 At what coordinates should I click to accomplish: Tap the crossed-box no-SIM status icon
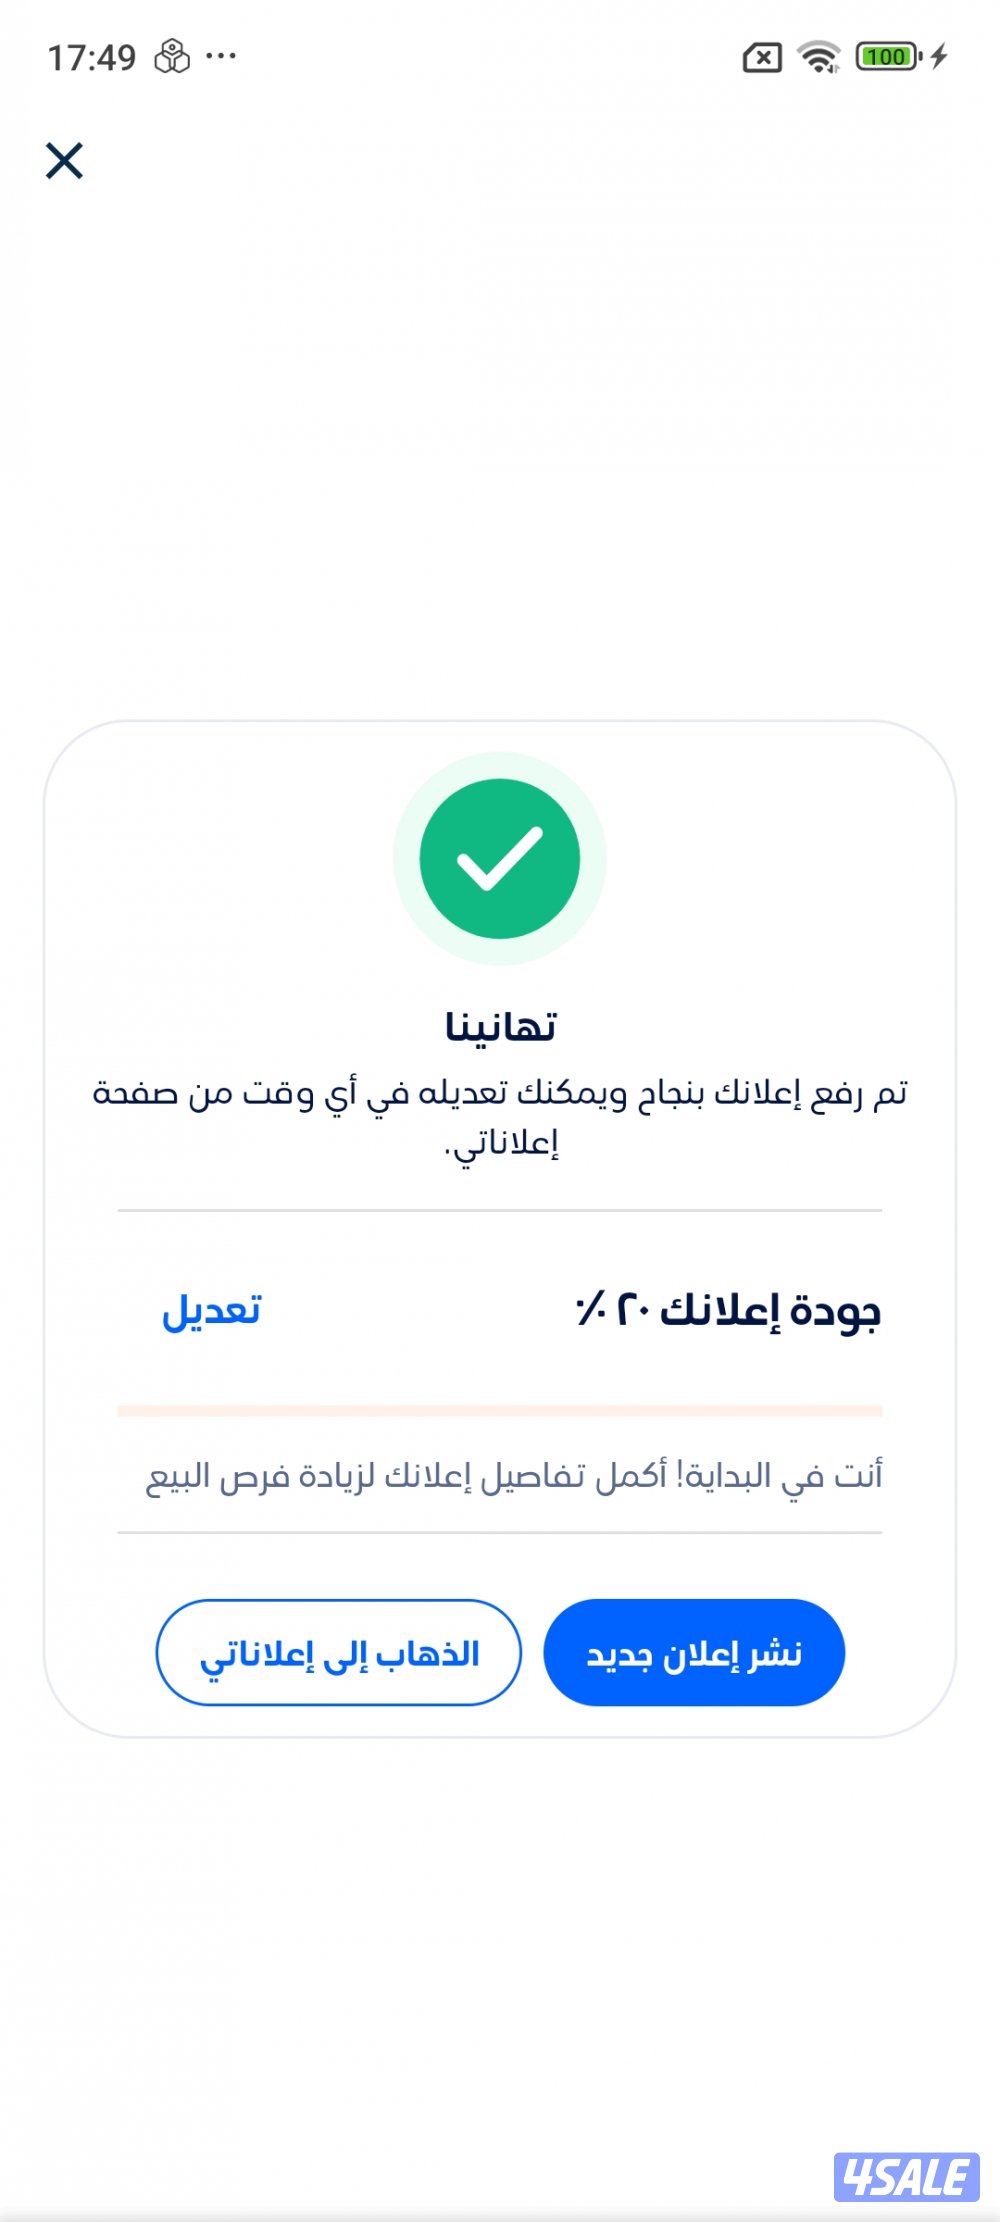(762, 58)
